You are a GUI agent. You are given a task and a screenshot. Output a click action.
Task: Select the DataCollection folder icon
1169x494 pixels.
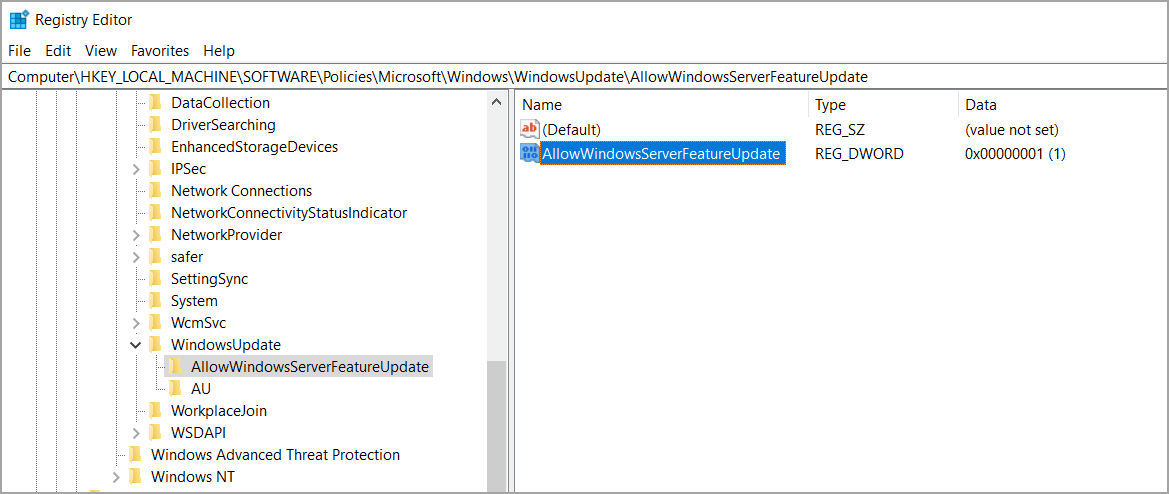point(155,103)
